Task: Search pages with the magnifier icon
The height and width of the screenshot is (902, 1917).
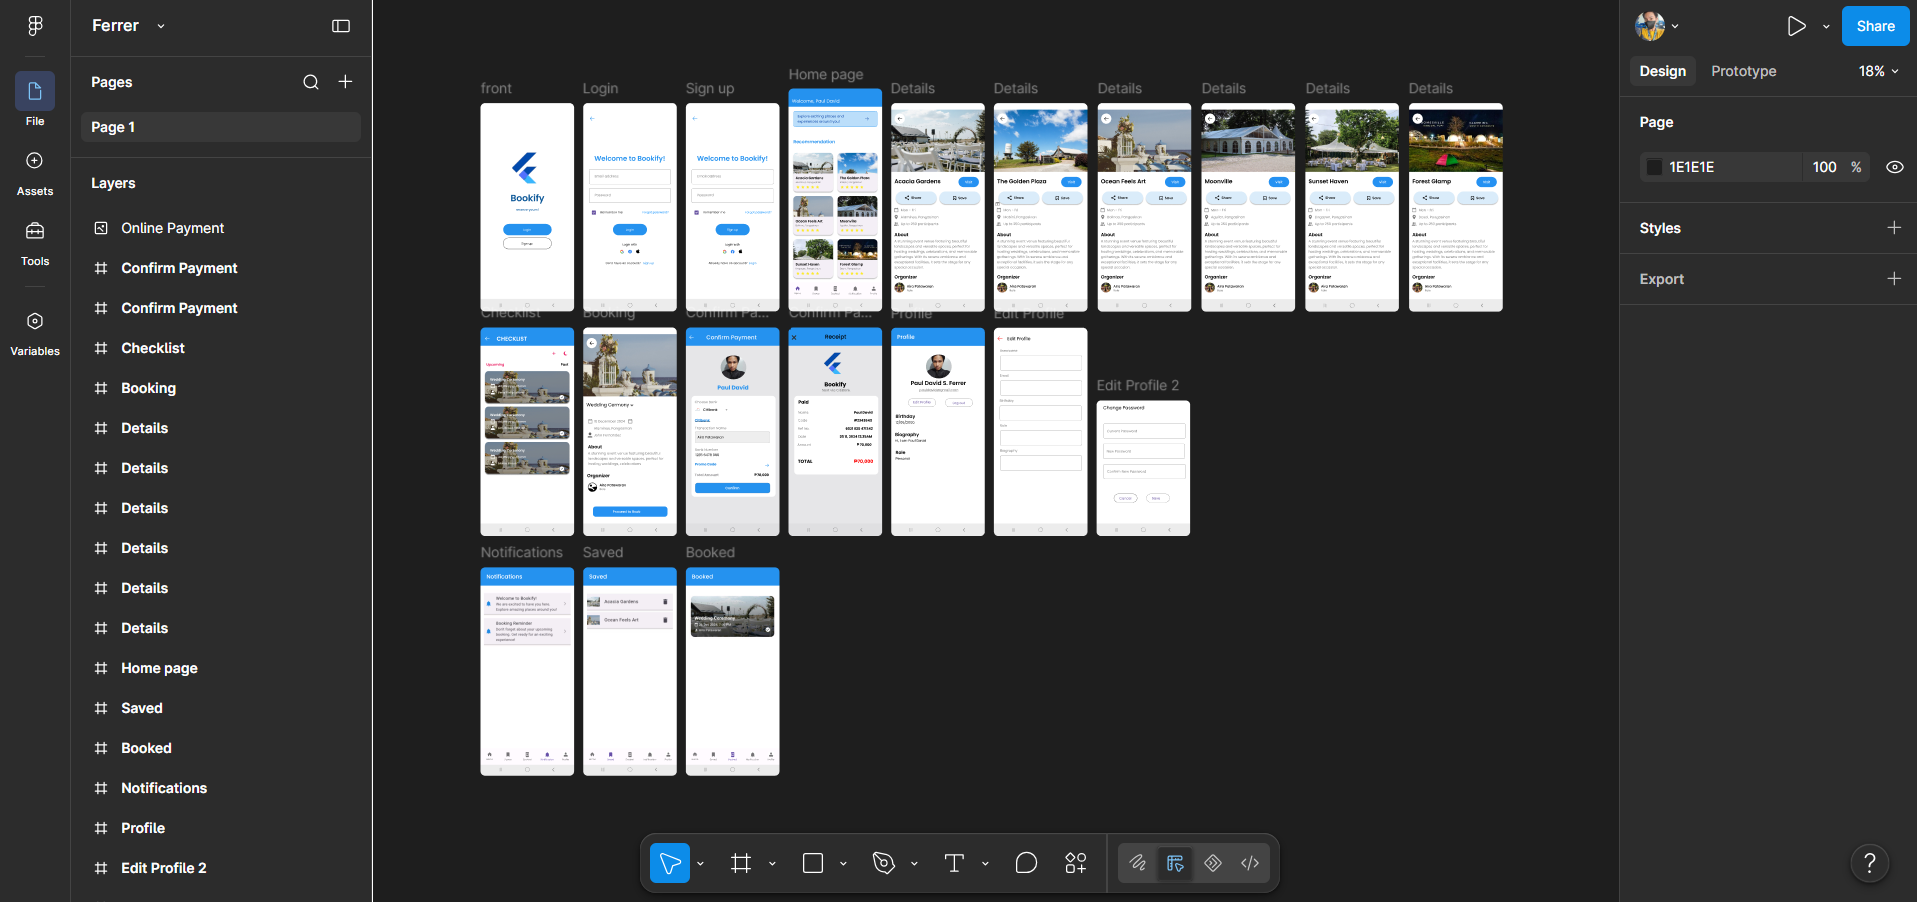Action: click(311, 82)
